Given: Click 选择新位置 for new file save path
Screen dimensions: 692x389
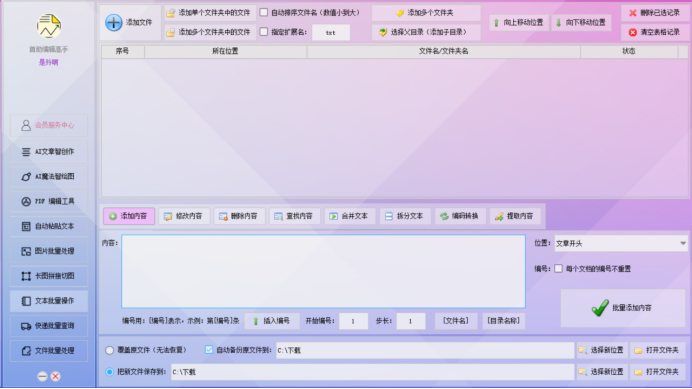Looking at the screenshot, I should click(x=602, y=372).
